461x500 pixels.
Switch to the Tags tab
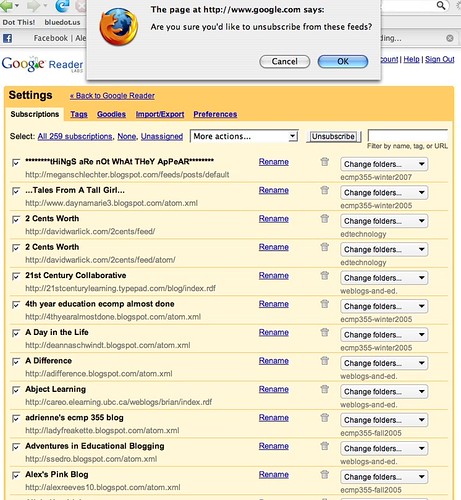click(79, 114)
